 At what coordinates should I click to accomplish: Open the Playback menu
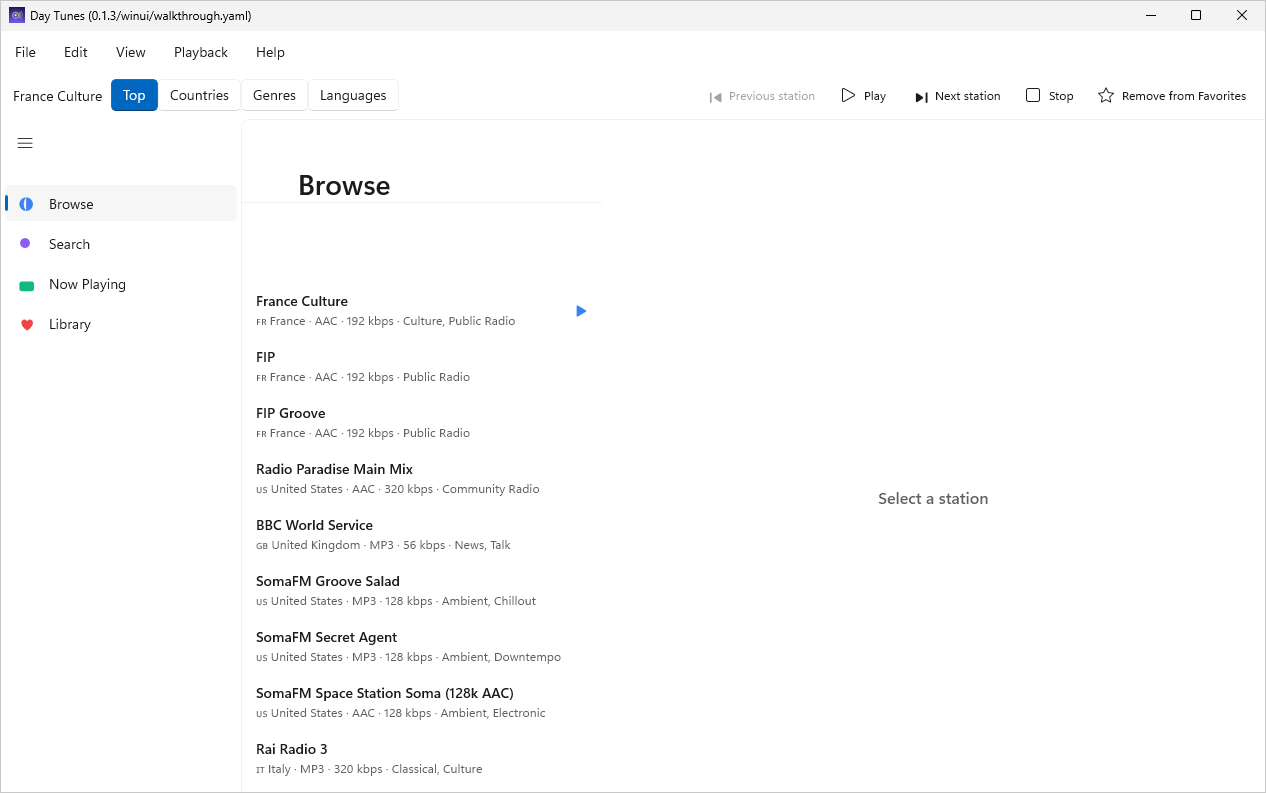(x=201, y=52)
